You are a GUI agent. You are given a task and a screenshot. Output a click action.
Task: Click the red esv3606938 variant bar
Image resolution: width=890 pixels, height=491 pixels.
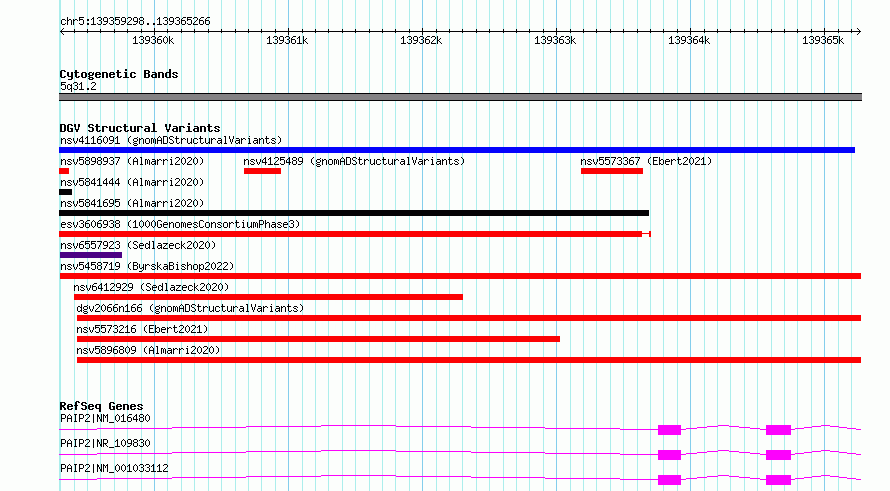point(355,234)
